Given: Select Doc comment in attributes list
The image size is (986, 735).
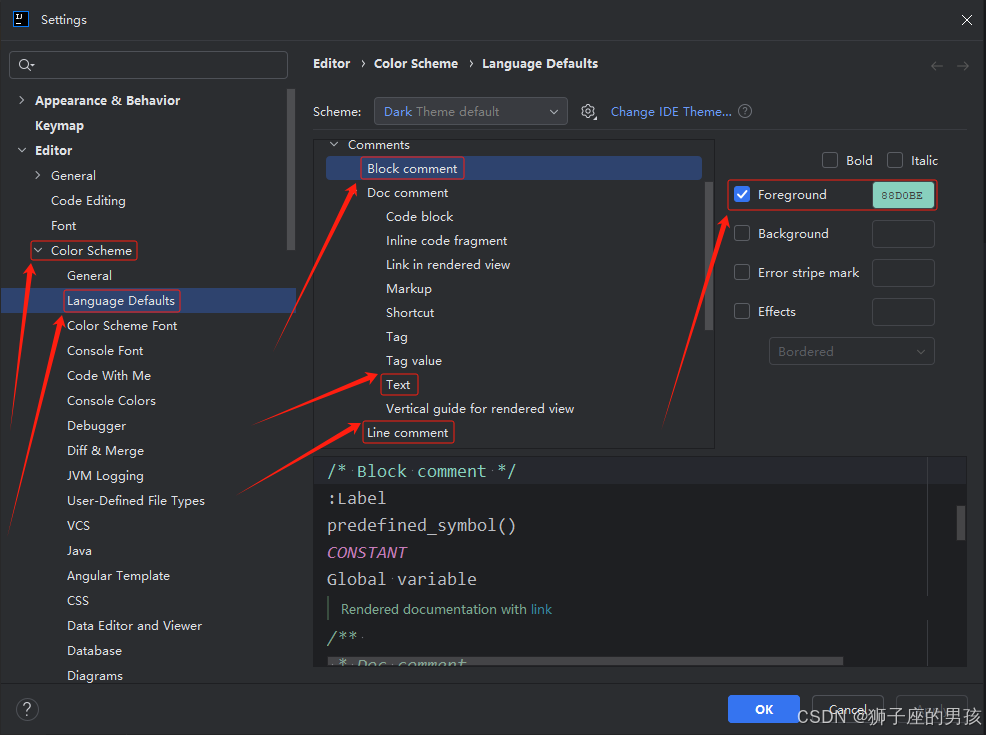Looking at the screenshot, I should (x=407, y=192).
